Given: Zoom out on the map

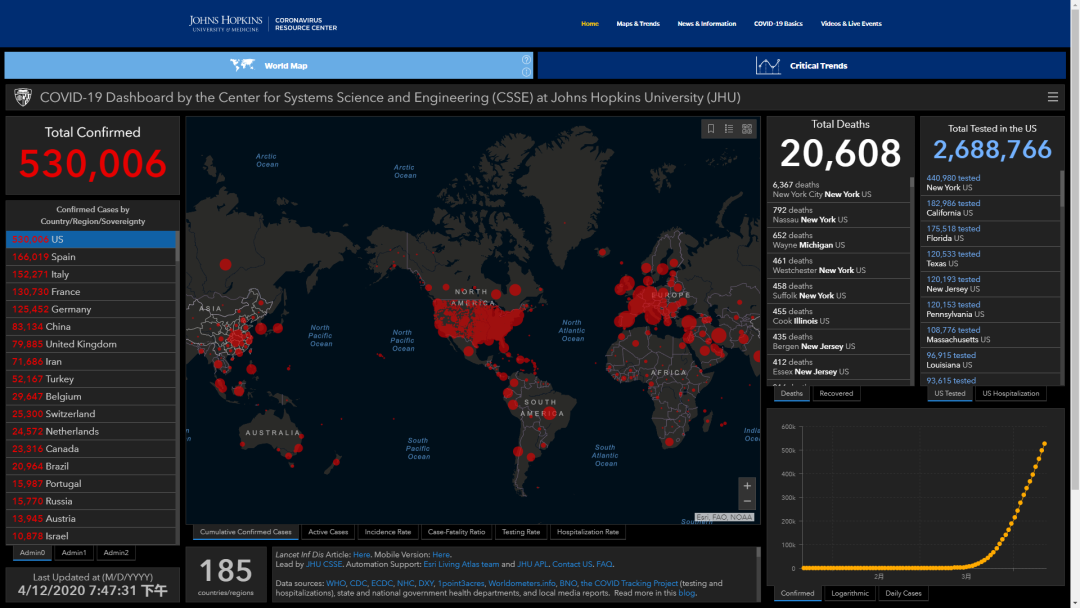Looking at the screenshot, I should point(746,501).
